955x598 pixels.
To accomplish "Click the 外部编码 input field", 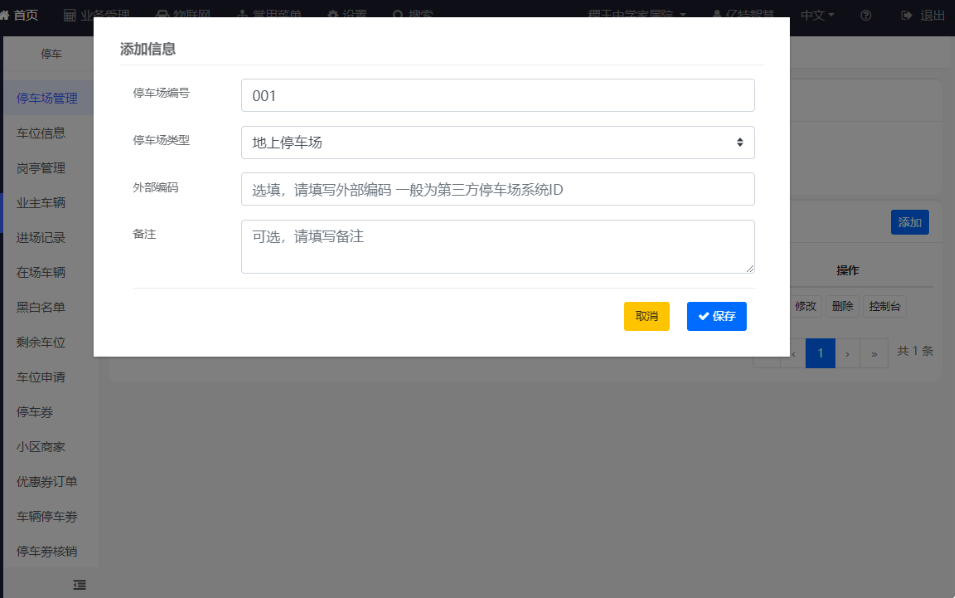I will [x=498, y=189].
